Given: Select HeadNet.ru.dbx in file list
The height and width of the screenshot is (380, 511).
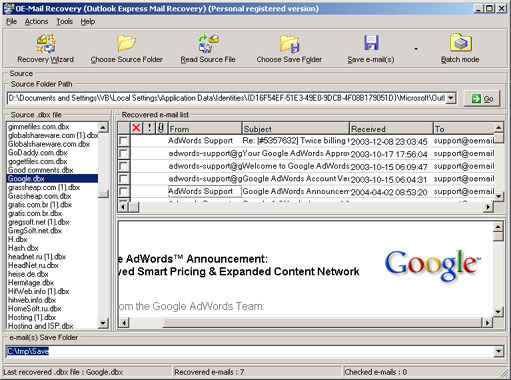Looking at the screenshot, I should [33, 265].
